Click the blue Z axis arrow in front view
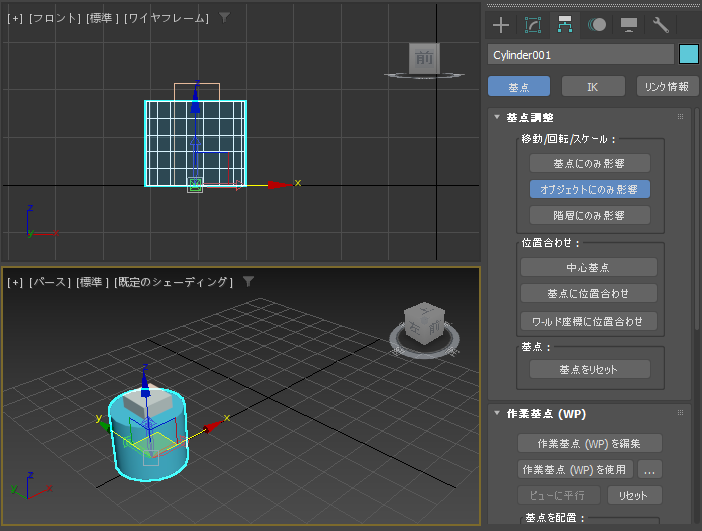The height and width of the screenshot is (531, 702). click(196, 101)
